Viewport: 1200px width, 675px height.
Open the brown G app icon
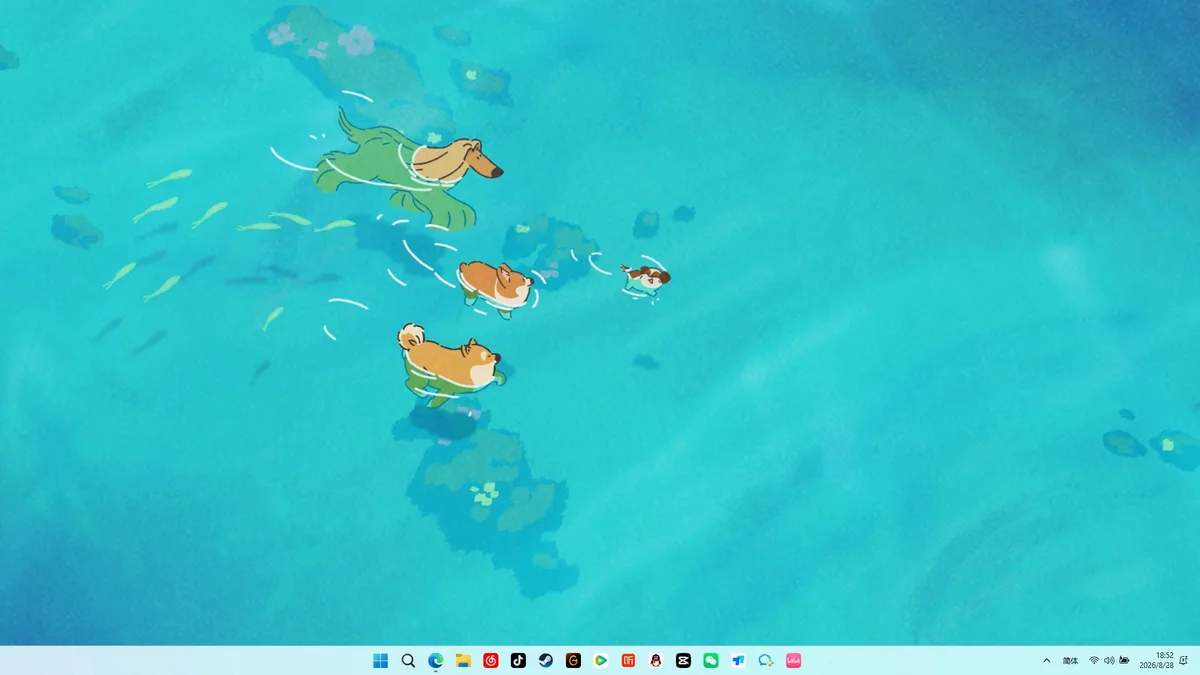pyautogui.click(x=573, y=660)
